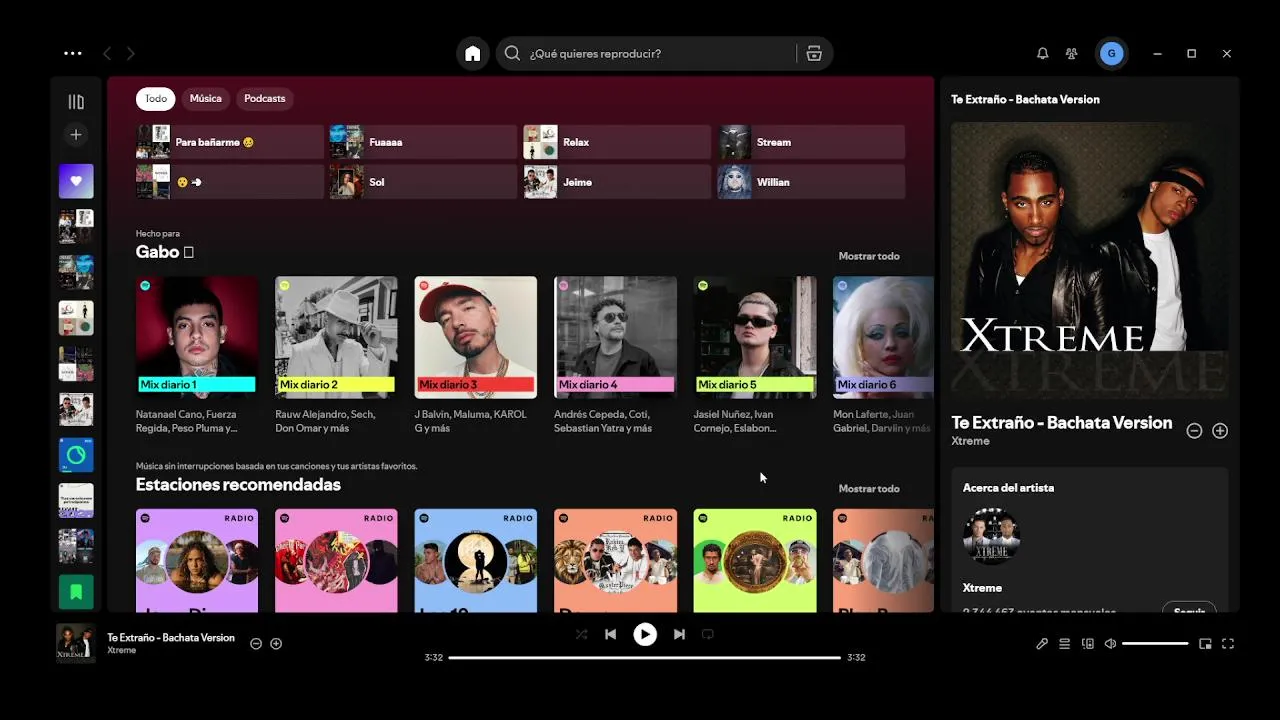Open the Mix diario 2 card
The width and height of the screenshot is (1280, 720).
pyautogui.click(x=336, y=356)
